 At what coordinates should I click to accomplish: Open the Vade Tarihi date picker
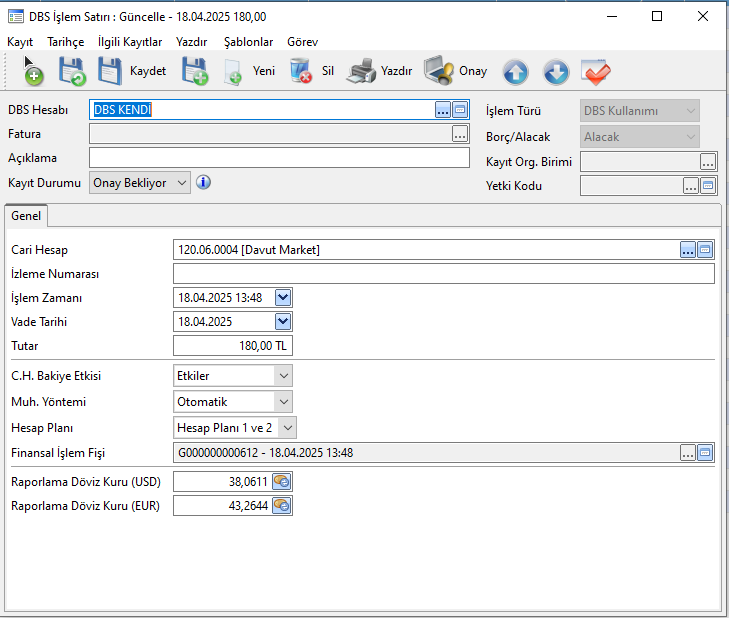pos(283,322)
